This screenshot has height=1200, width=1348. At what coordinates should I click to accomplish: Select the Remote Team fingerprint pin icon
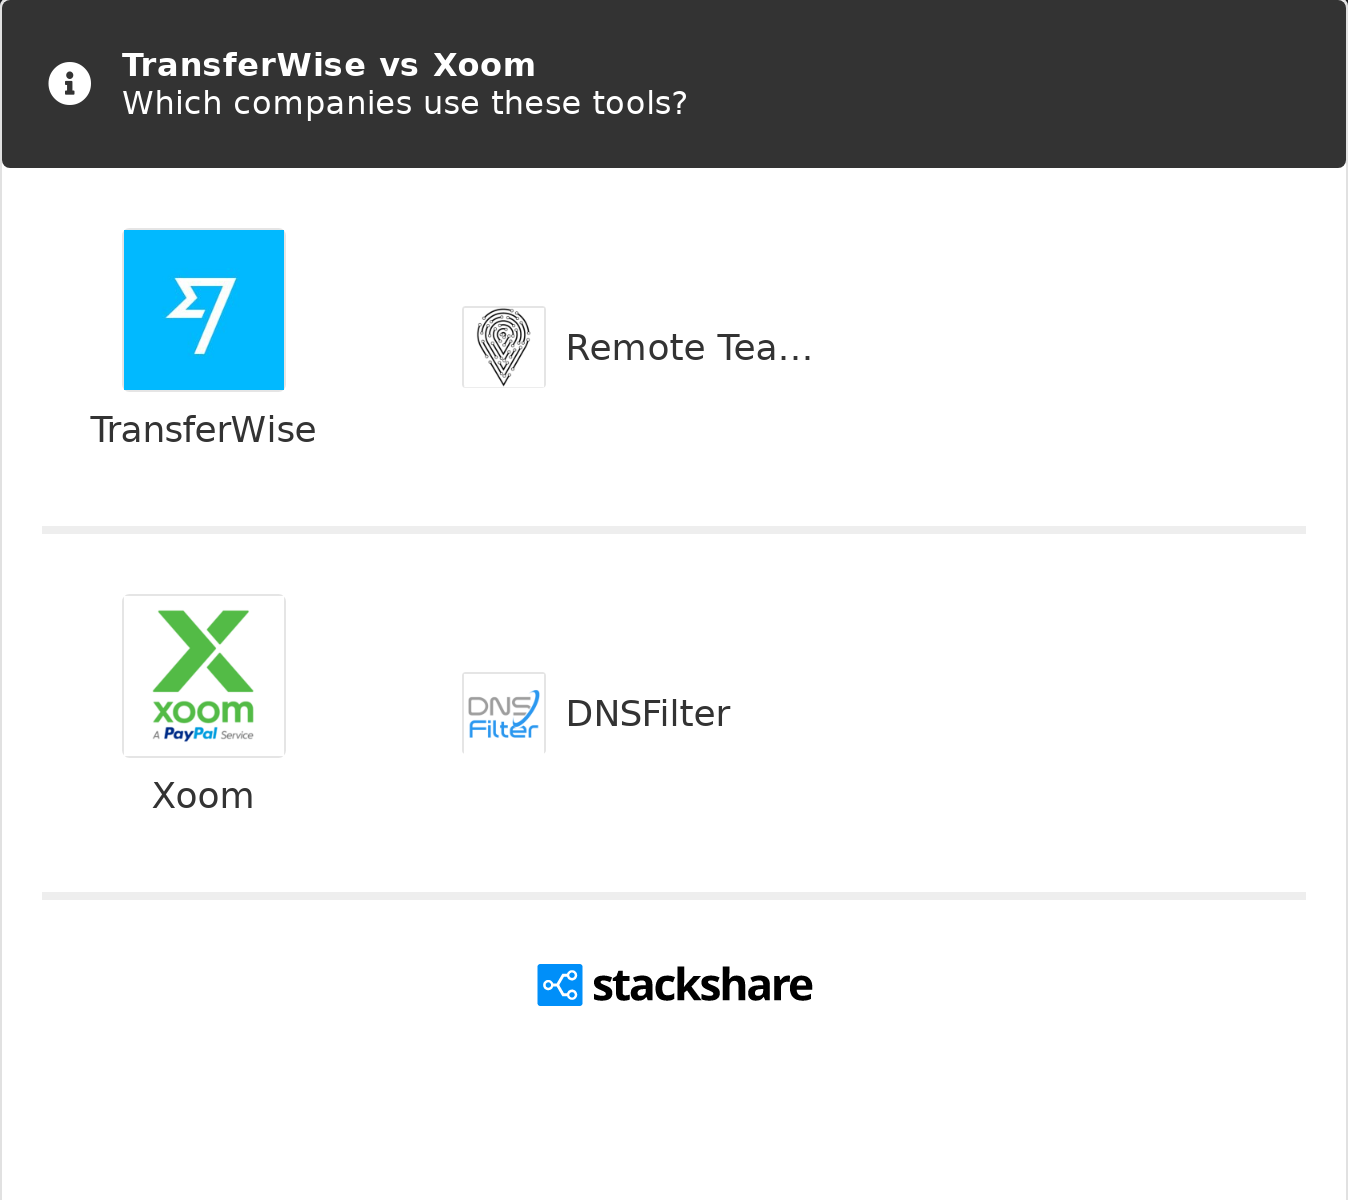(x=504, y=347)
